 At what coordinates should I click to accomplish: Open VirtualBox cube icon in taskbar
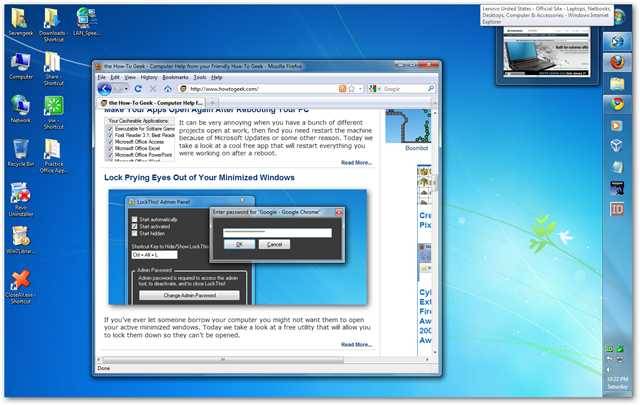click(616, 145)
